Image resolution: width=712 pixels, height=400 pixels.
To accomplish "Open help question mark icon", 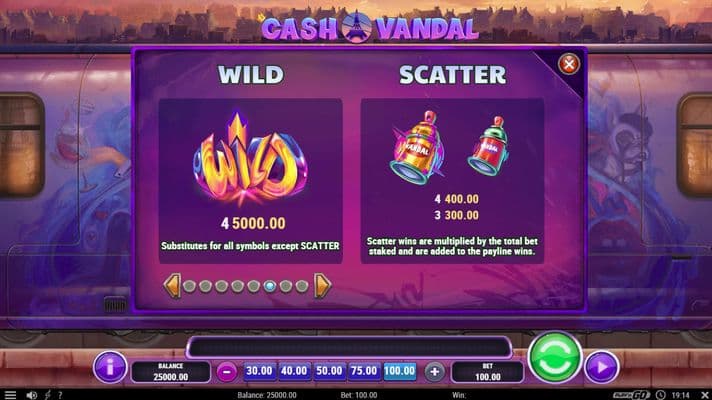I will point(60,395).
